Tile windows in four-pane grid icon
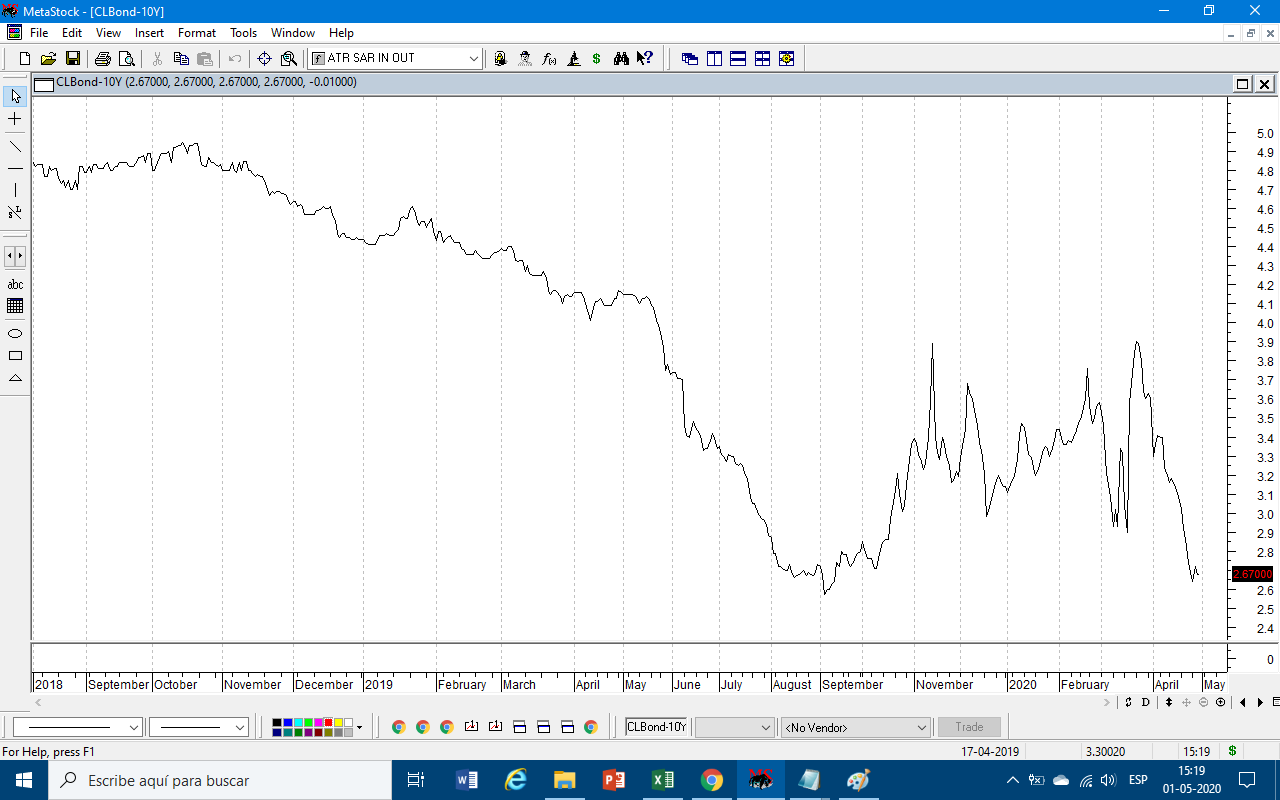 click(762, 59)
